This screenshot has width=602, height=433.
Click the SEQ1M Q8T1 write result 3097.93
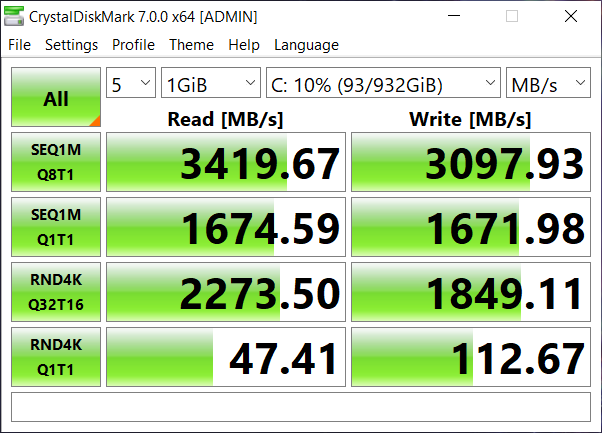click(x=471, y=162)
